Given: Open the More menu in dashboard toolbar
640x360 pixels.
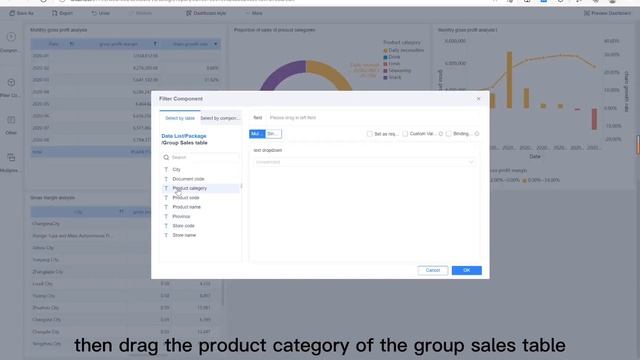Looking at the screenshot, I should (x=253, y=13).
